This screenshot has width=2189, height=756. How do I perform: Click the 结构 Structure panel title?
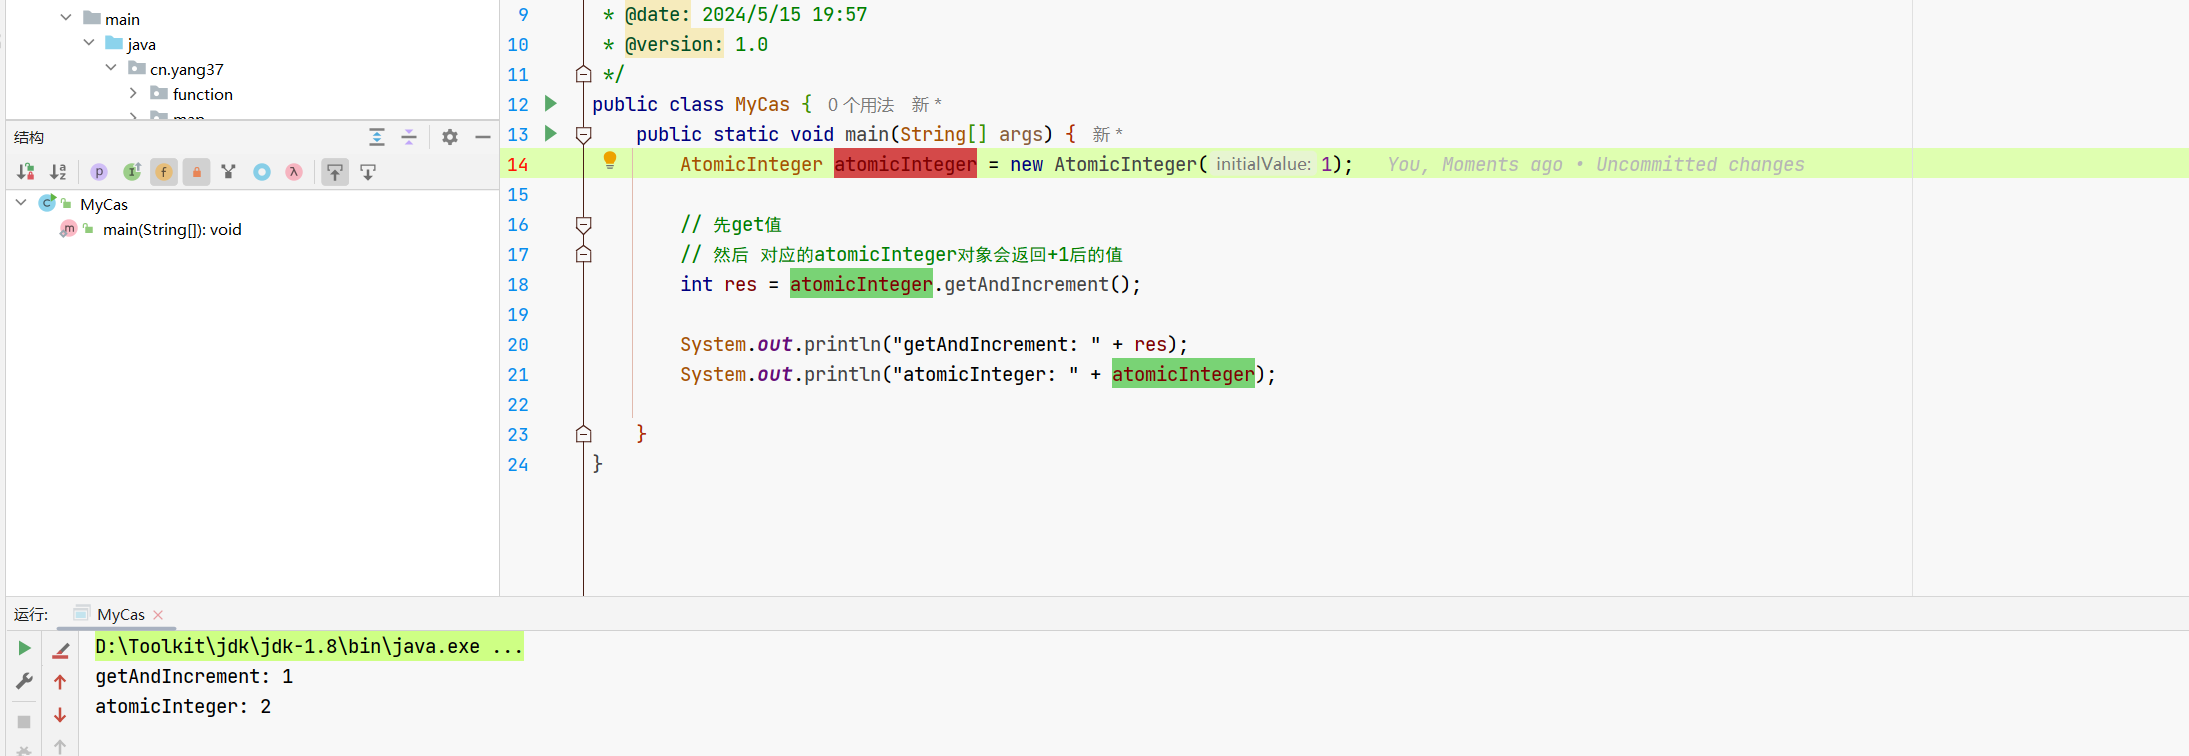point(29,137)
